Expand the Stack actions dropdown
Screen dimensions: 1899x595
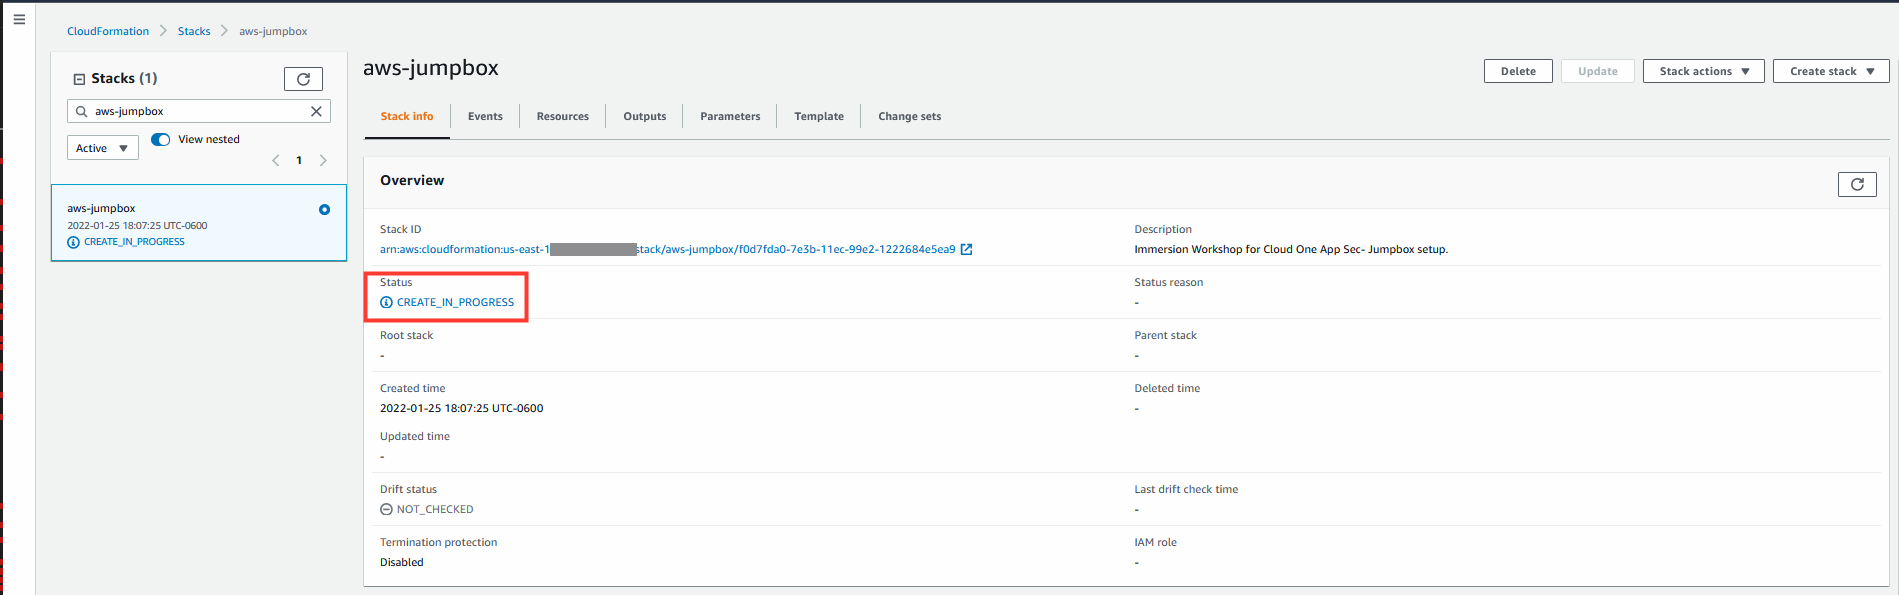[1704, 71]
